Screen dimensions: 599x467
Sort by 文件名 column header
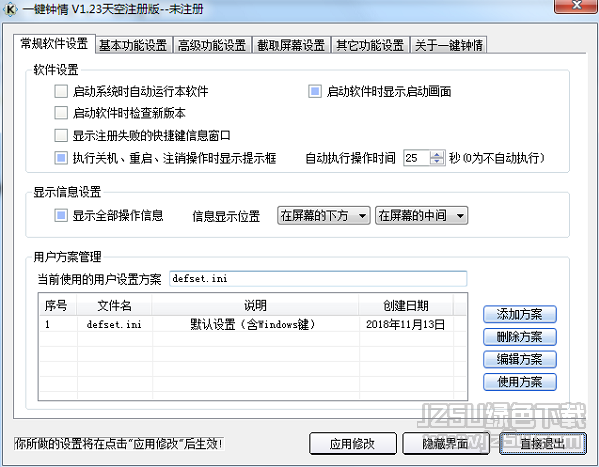click(x=114, y=305)
